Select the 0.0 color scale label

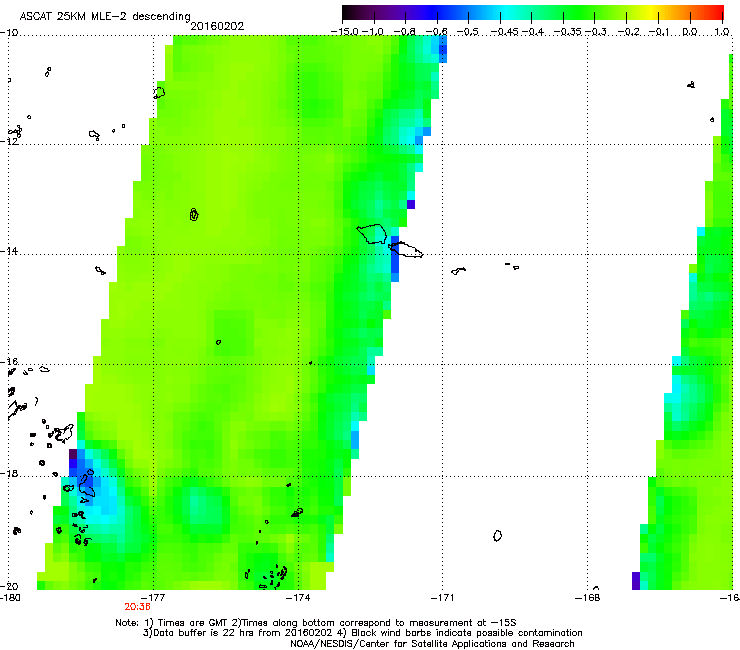tap(690, 32)
